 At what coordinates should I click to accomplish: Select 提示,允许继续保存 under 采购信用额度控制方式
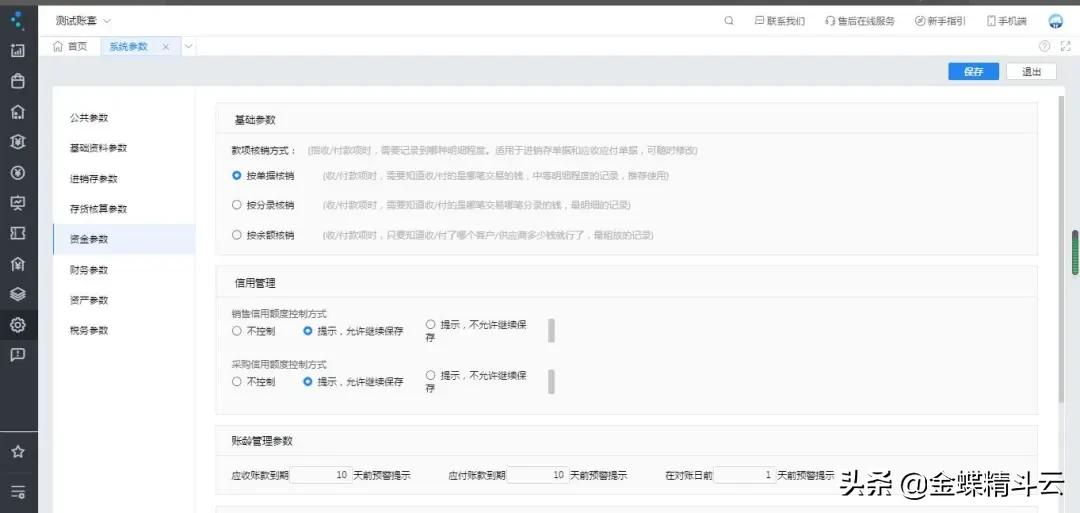[308, 381]
